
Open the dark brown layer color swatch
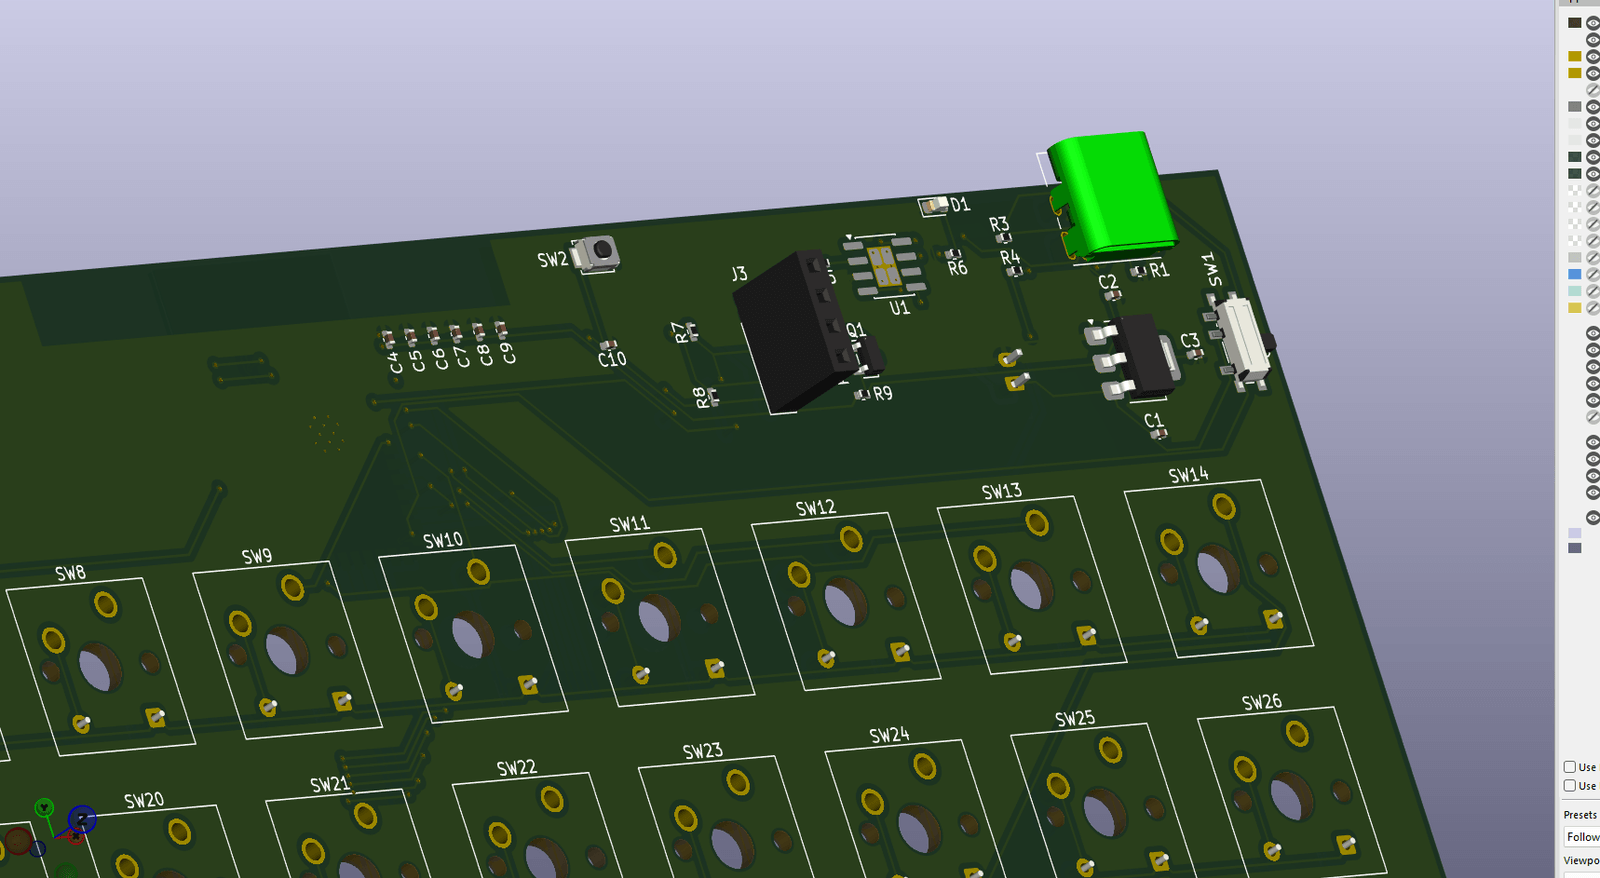1575,23
